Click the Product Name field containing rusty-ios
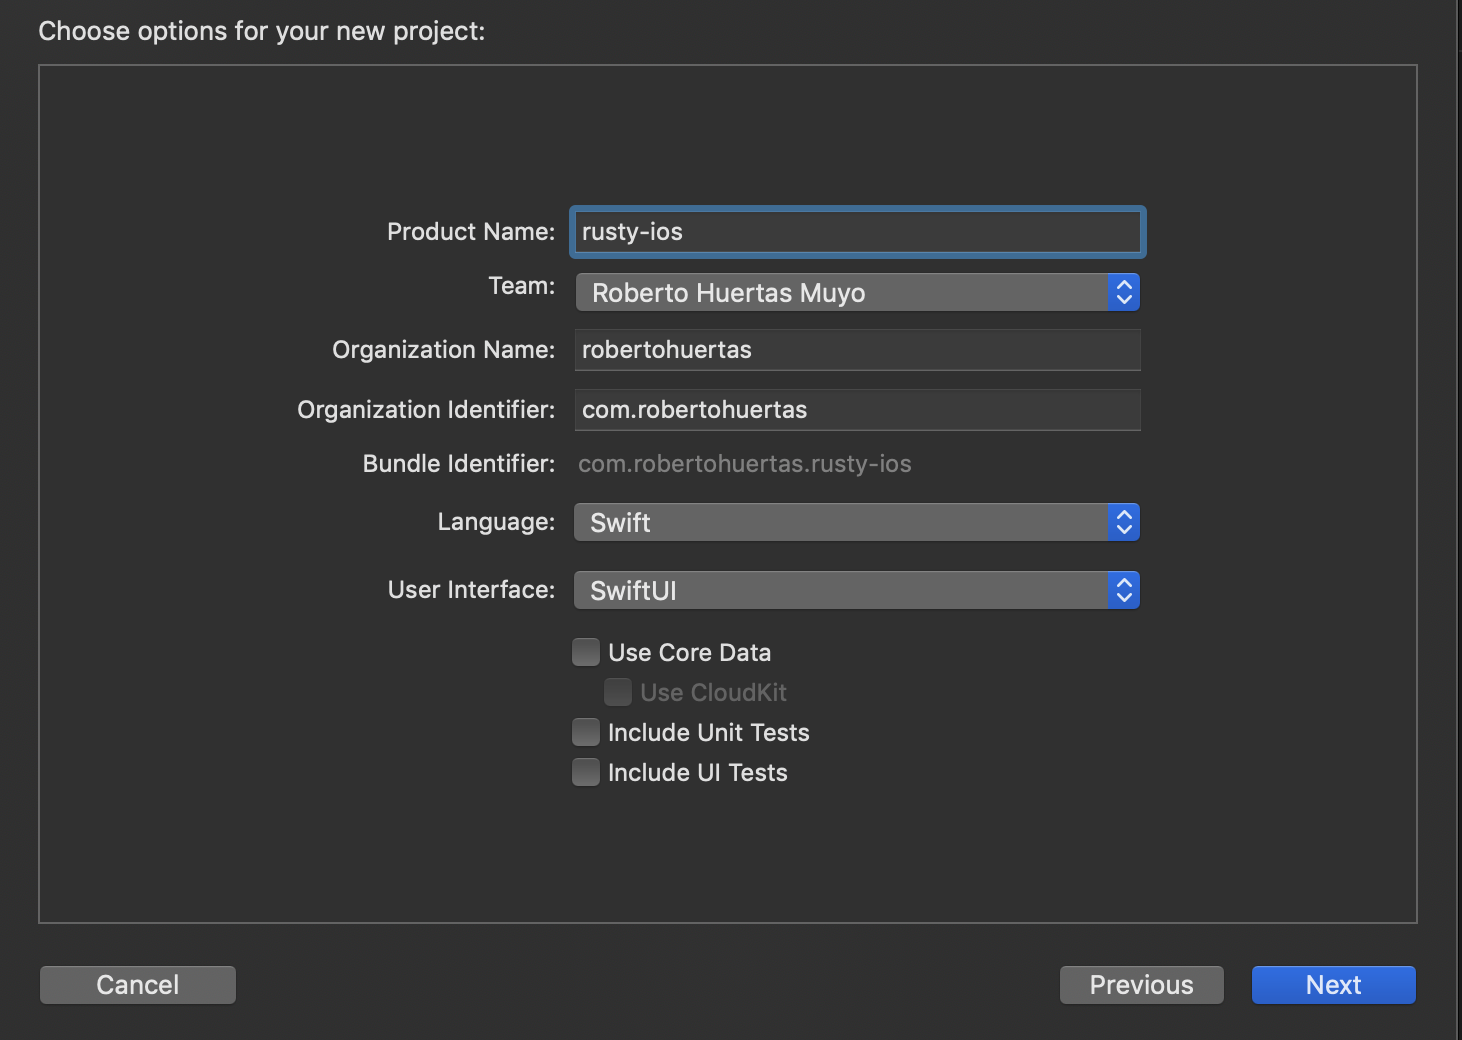The image size is (1462, 1040). (857, 231)
